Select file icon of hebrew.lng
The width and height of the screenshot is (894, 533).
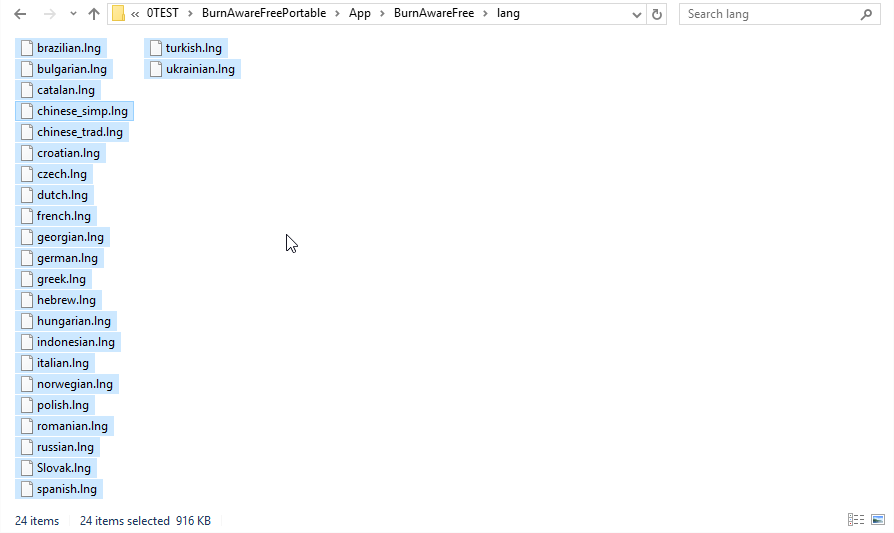pos(27,300)
